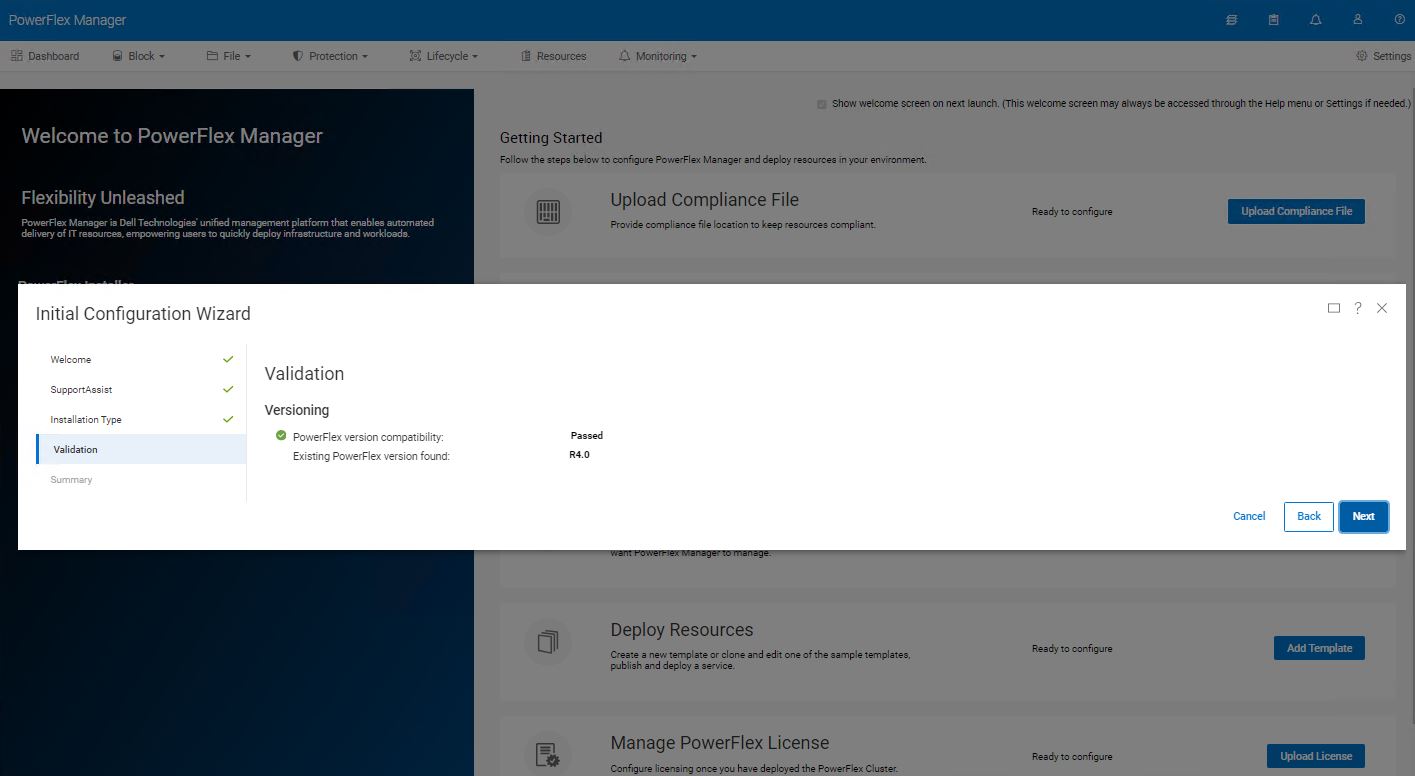Expand the Lifecycle dropdown
Screen dimensions: 1415x776
(x=443, y=56)
